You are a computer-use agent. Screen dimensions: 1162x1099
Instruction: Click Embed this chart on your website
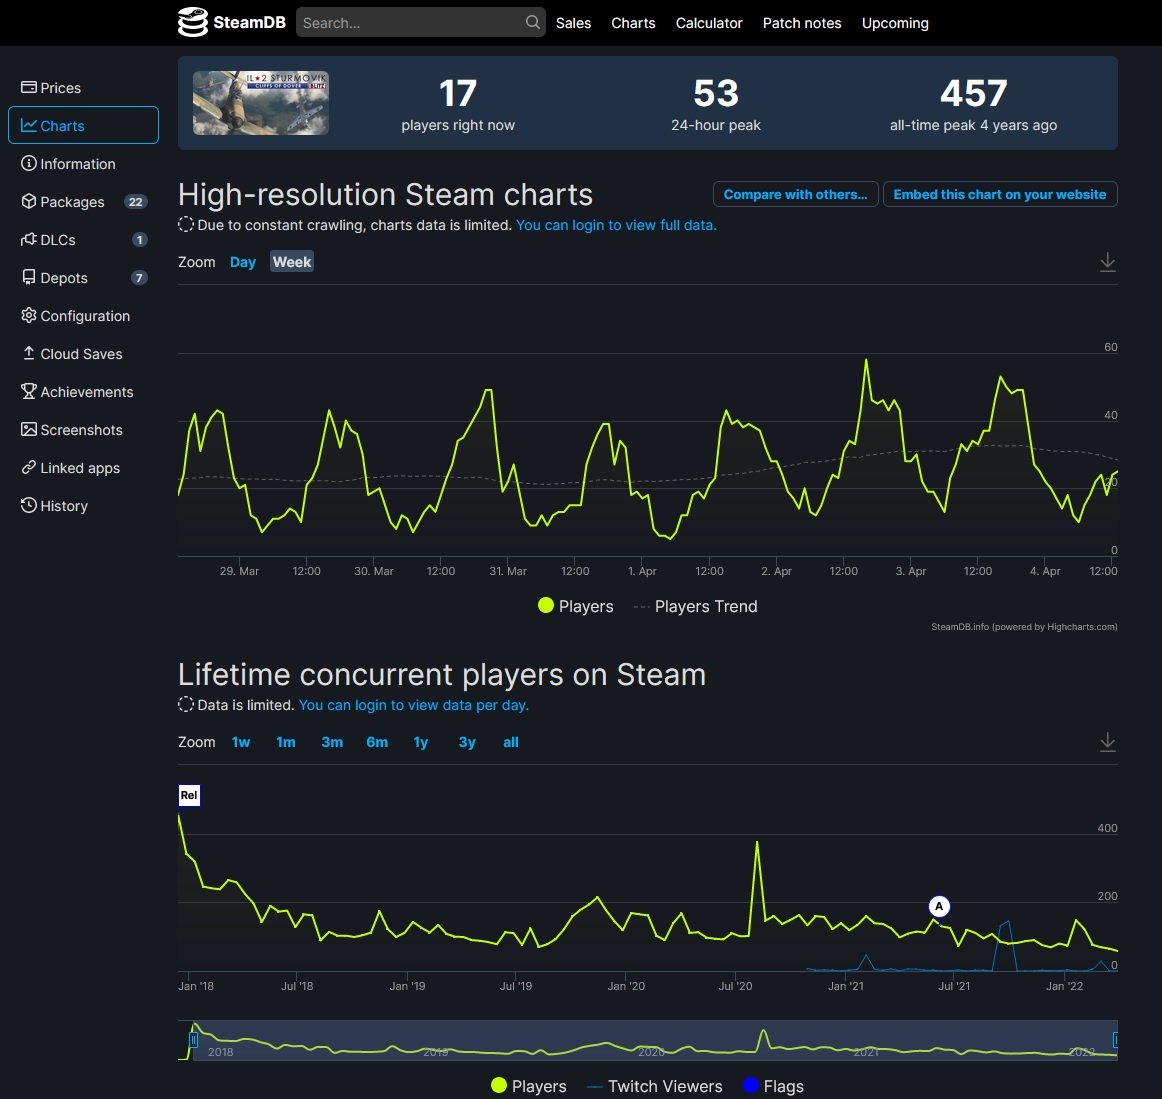coord(999,194)
